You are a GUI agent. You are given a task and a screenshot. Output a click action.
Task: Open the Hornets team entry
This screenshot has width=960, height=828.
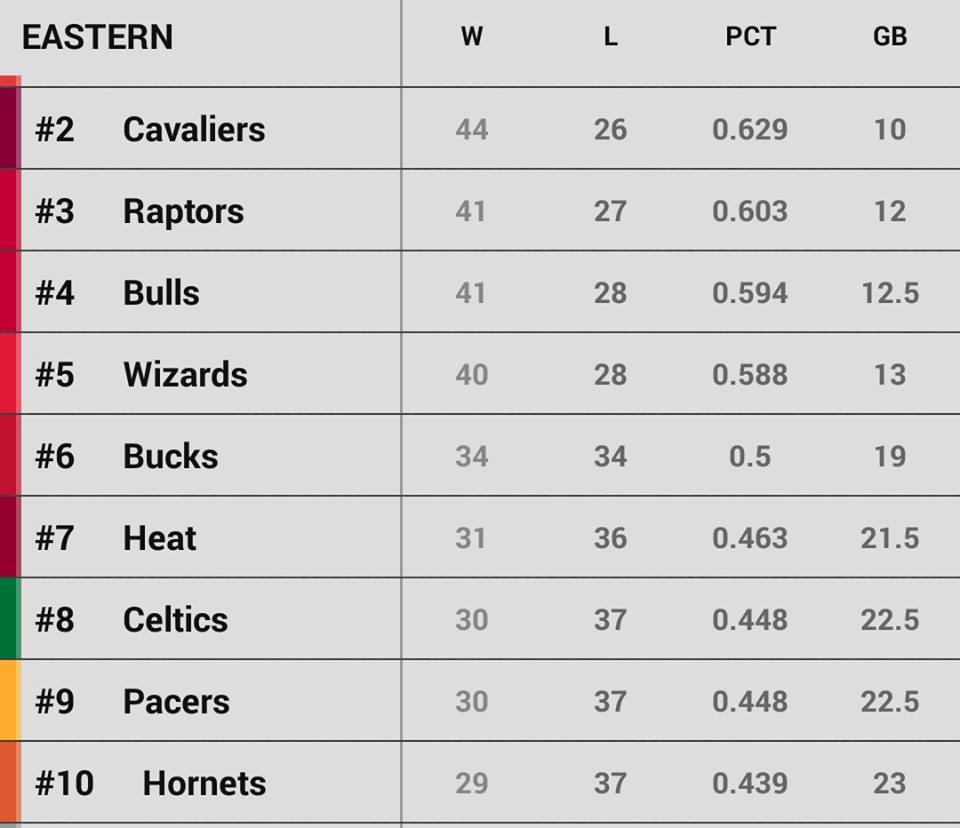(x=204, y=784)
